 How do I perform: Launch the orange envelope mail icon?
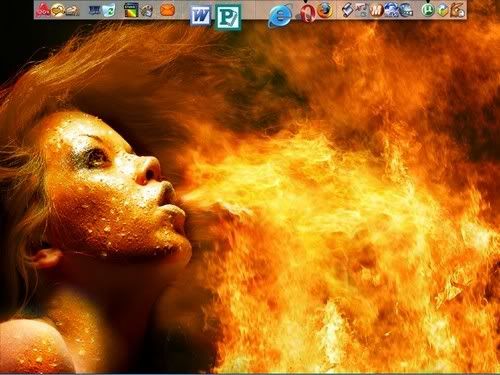[167, 10]
